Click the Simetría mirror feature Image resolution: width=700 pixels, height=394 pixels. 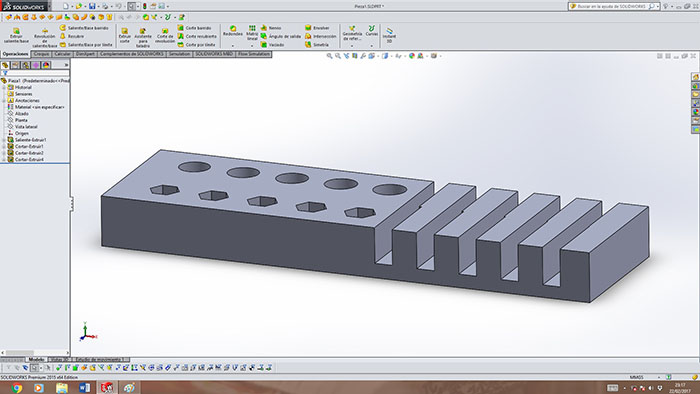[317, 45]
